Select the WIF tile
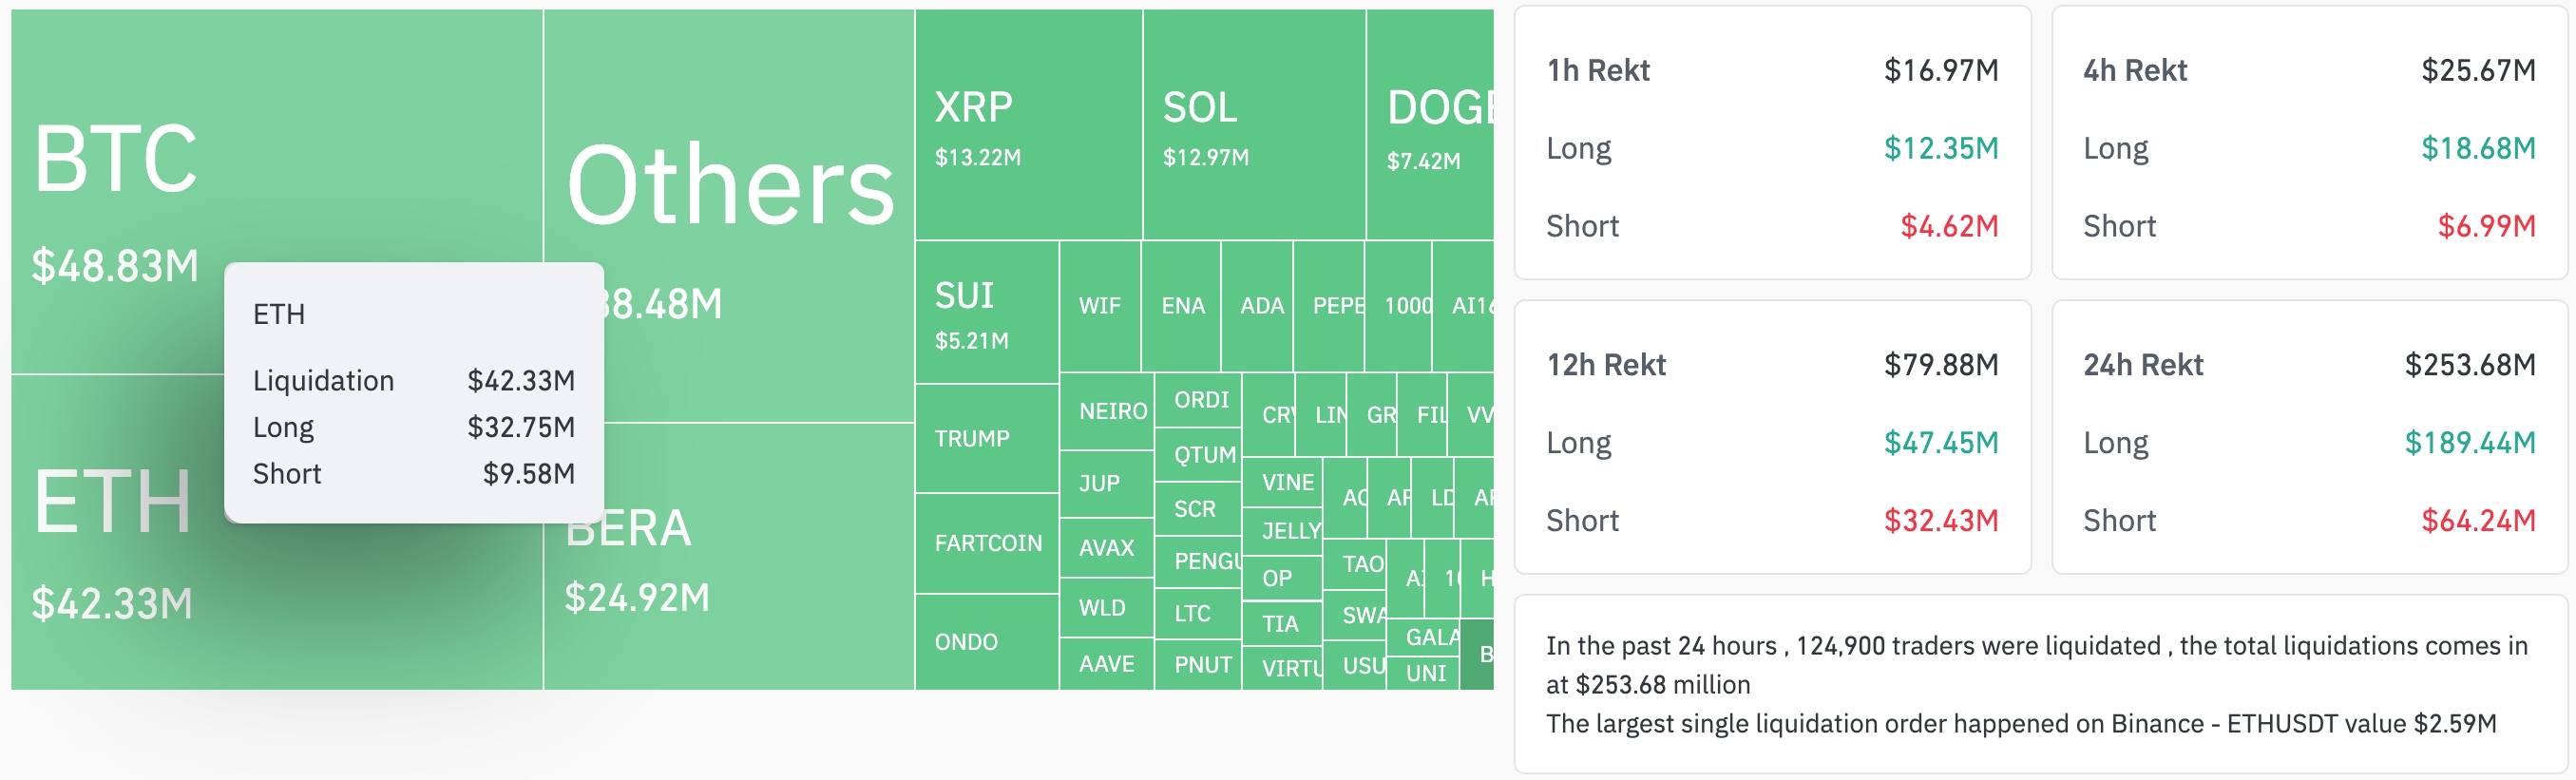 1100,306
